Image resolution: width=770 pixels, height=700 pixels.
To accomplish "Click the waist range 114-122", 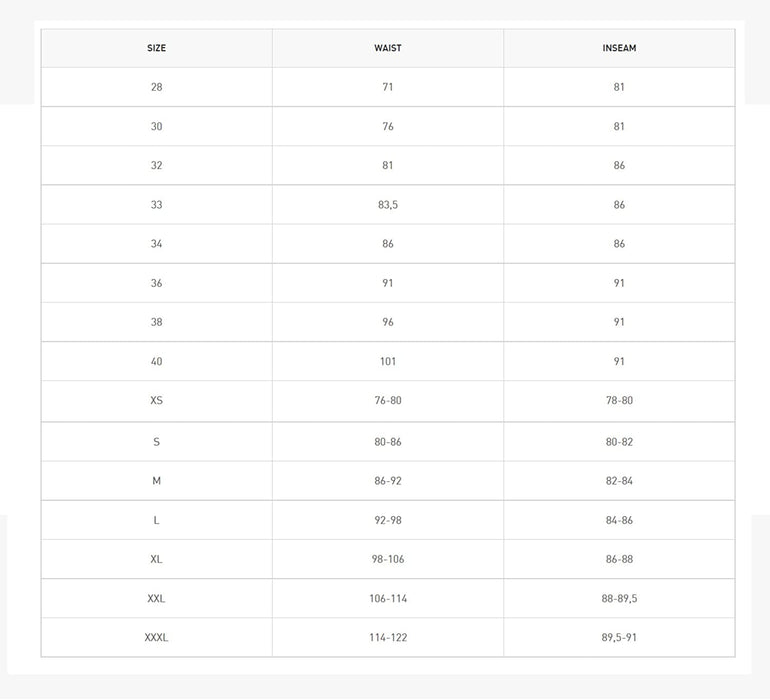I will tap(388, 638).
